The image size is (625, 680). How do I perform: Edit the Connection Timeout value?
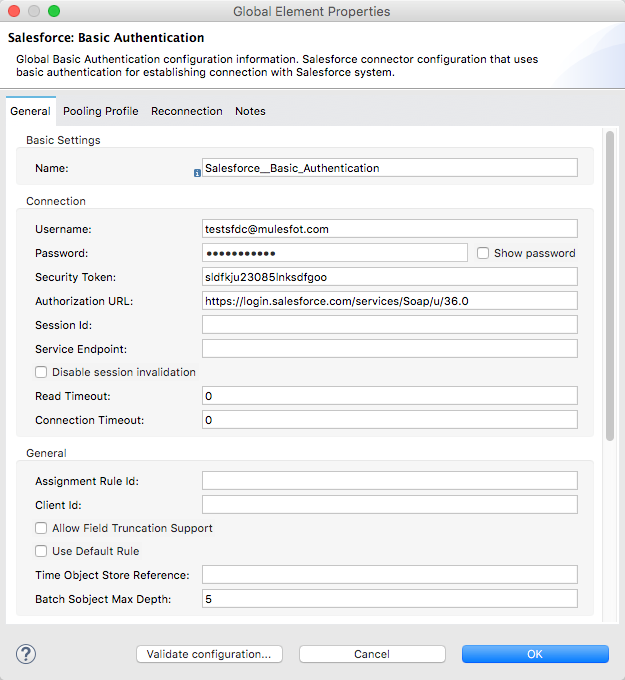click(x=389, y=420)
